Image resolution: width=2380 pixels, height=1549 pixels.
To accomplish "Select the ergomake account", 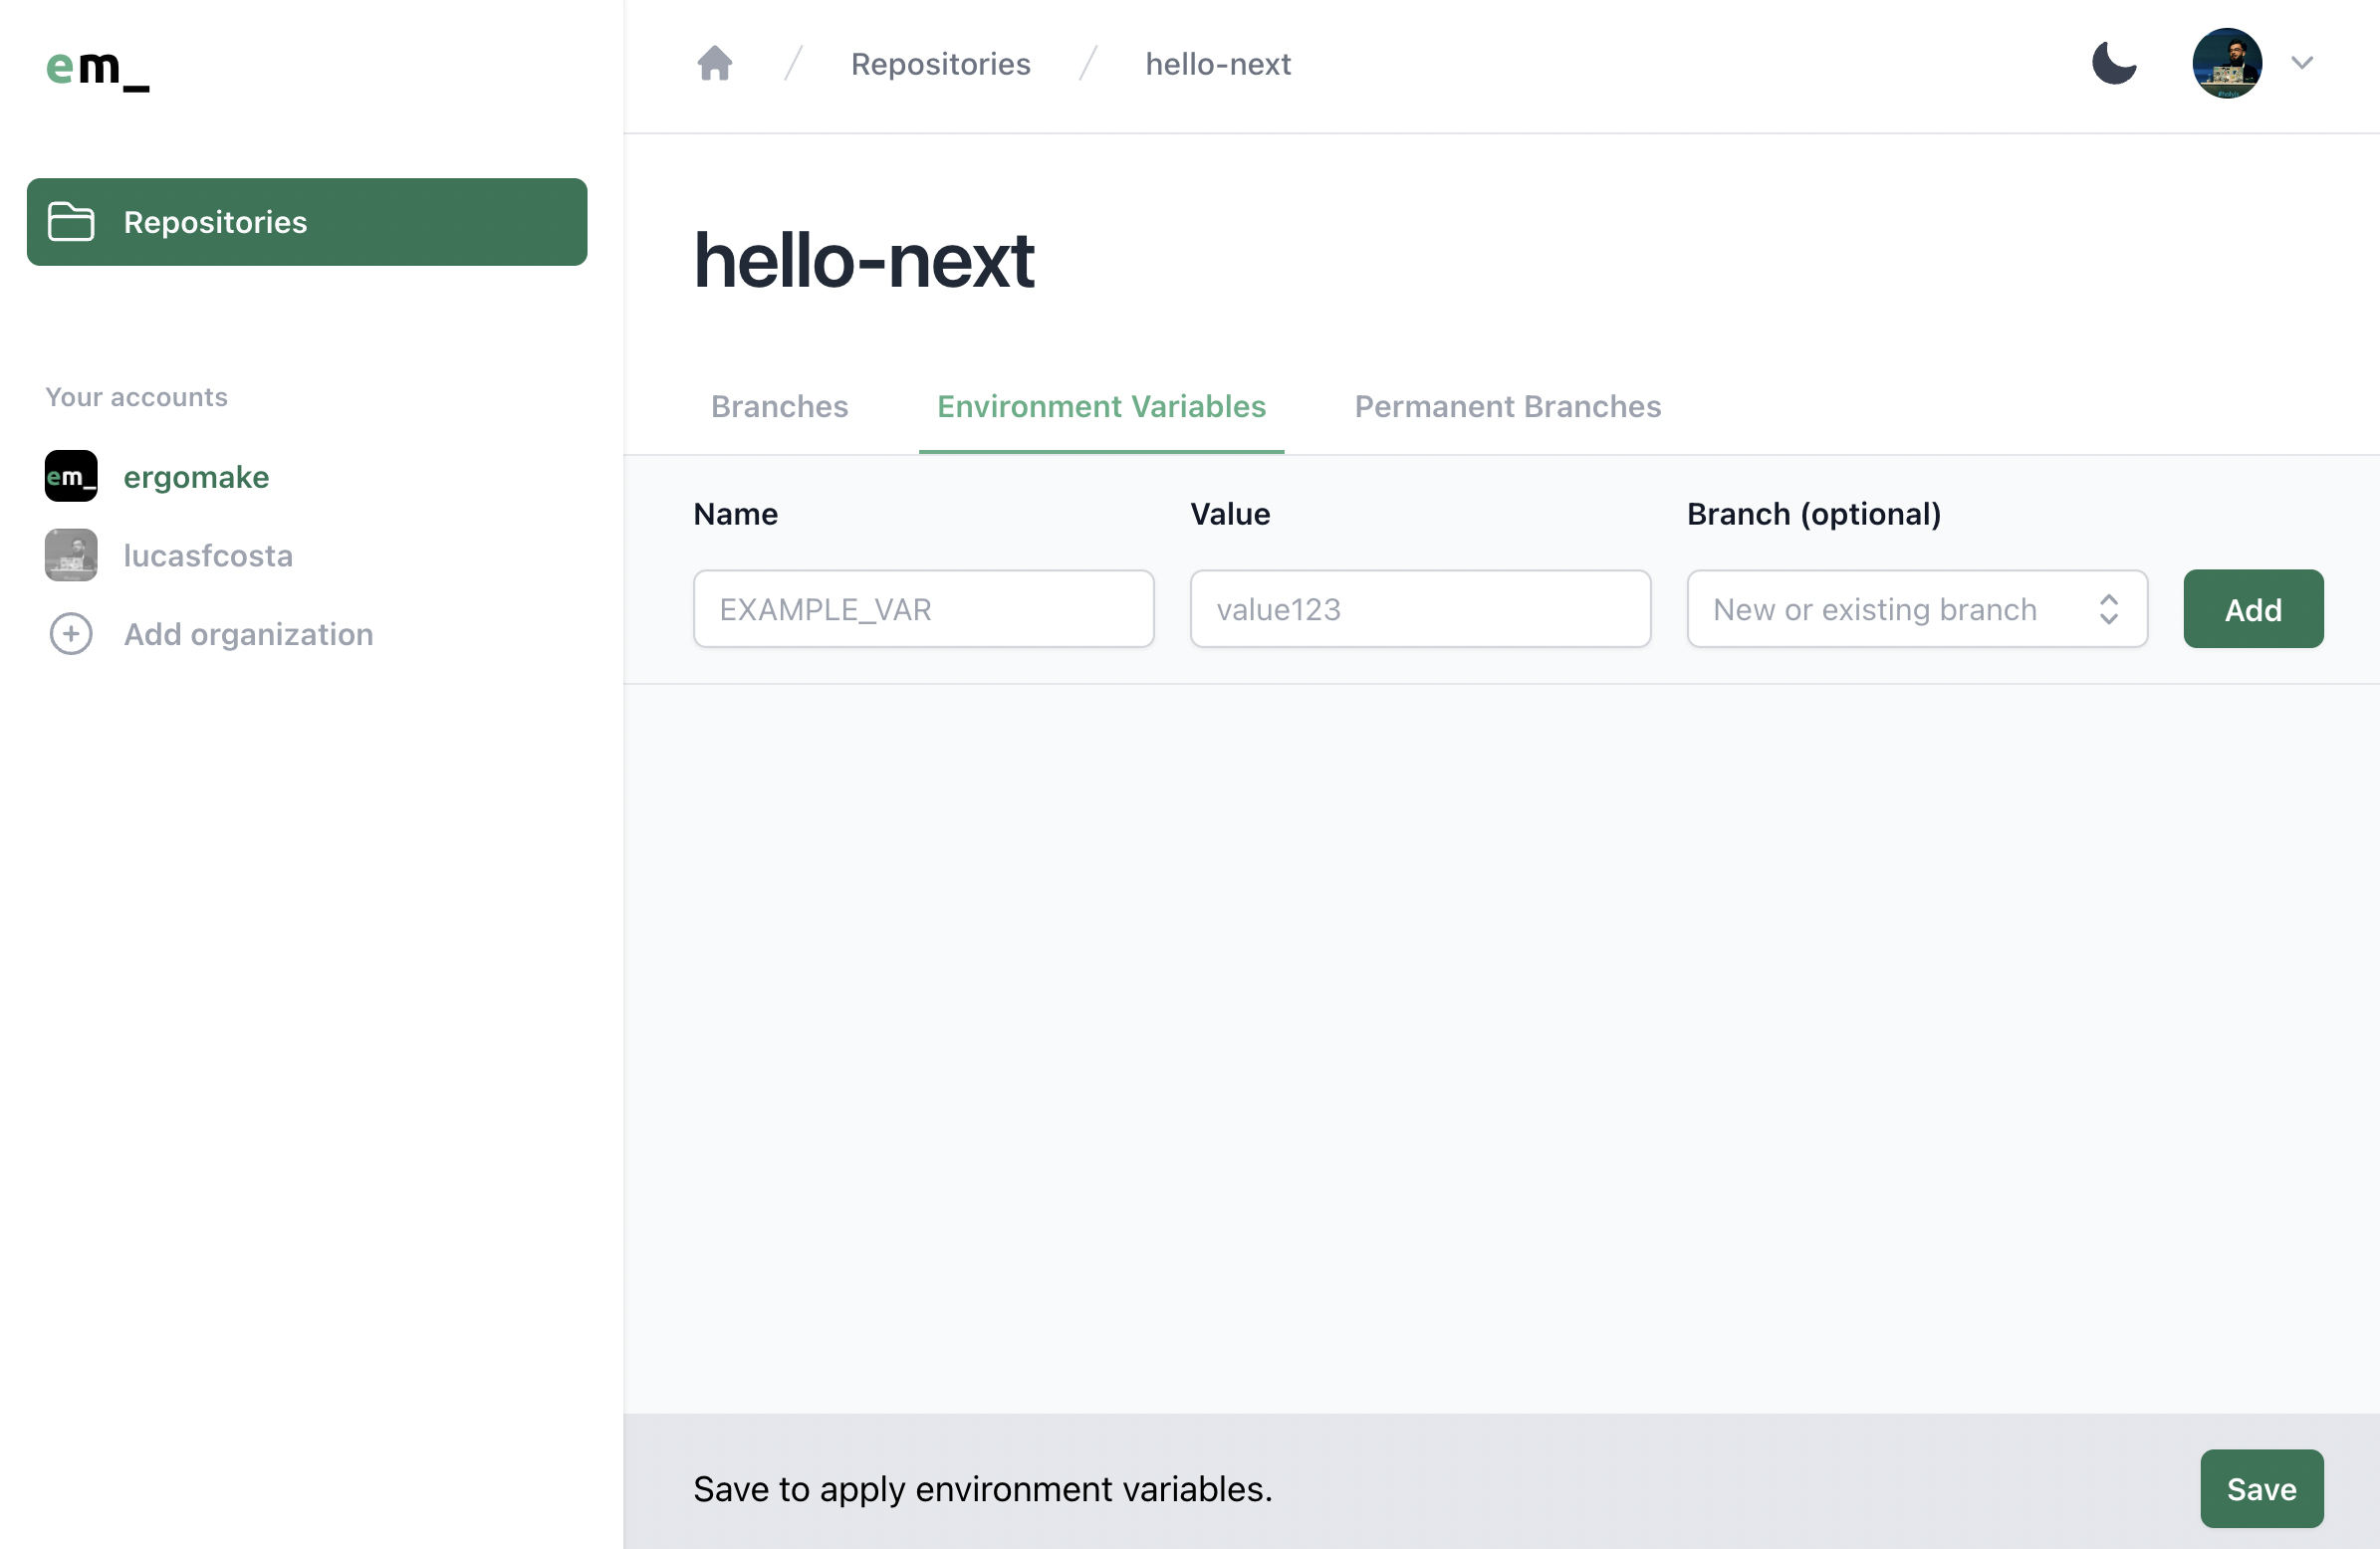I will click(196, 477).
